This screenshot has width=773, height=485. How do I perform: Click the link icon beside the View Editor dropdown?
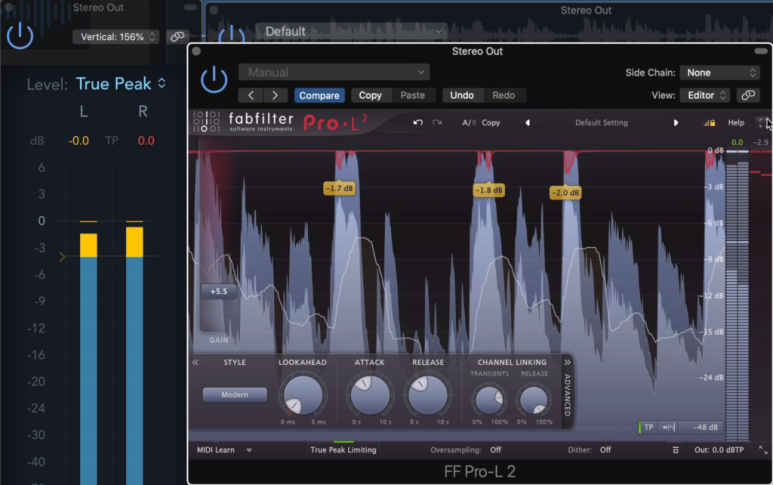tap(748, 95)
